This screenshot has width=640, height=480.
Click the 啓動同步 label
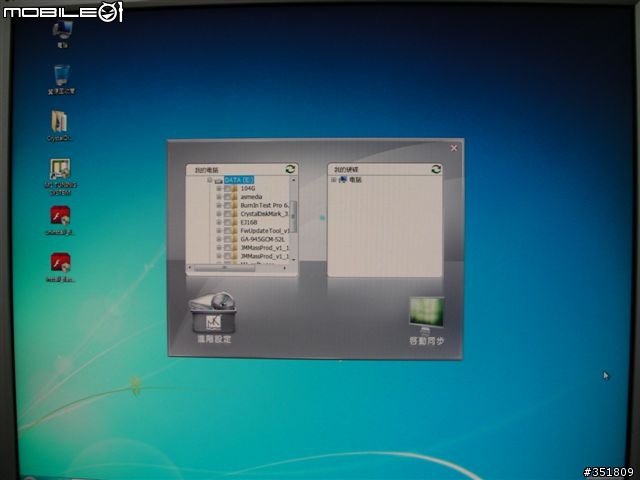click(x=427, y=341)
